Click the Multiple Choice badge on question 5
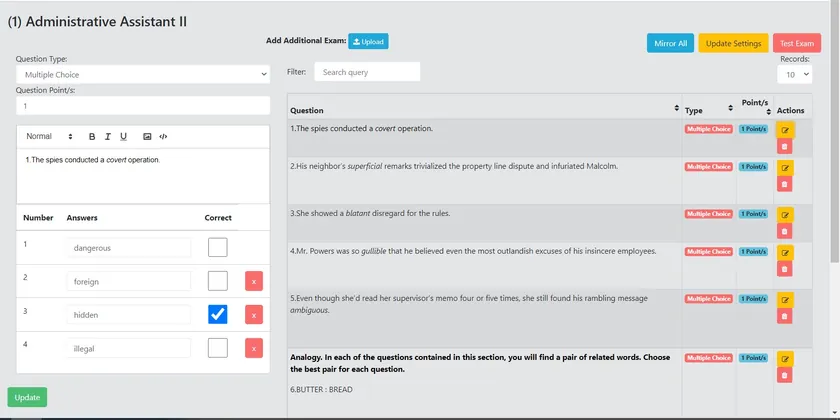 708,298
